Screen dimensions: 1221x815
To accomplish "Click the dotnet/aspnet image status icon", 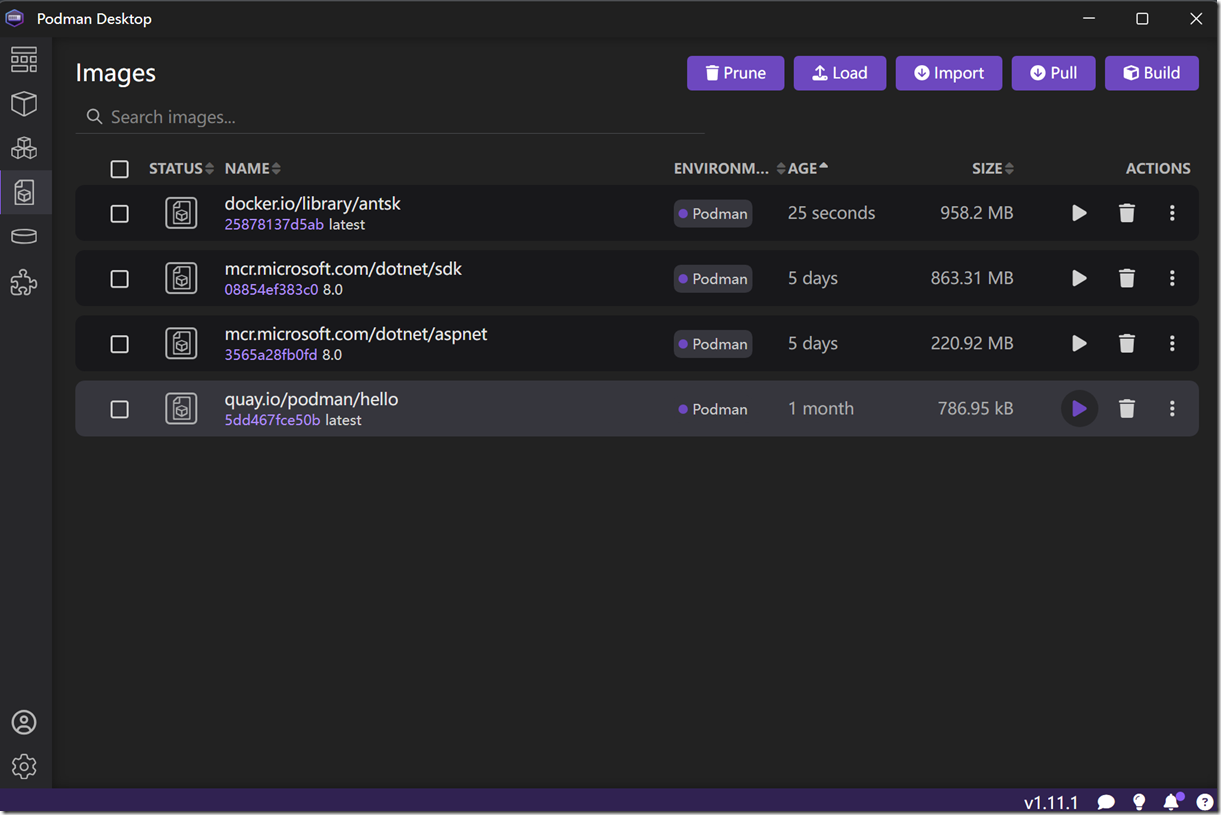I will point(181,343).
